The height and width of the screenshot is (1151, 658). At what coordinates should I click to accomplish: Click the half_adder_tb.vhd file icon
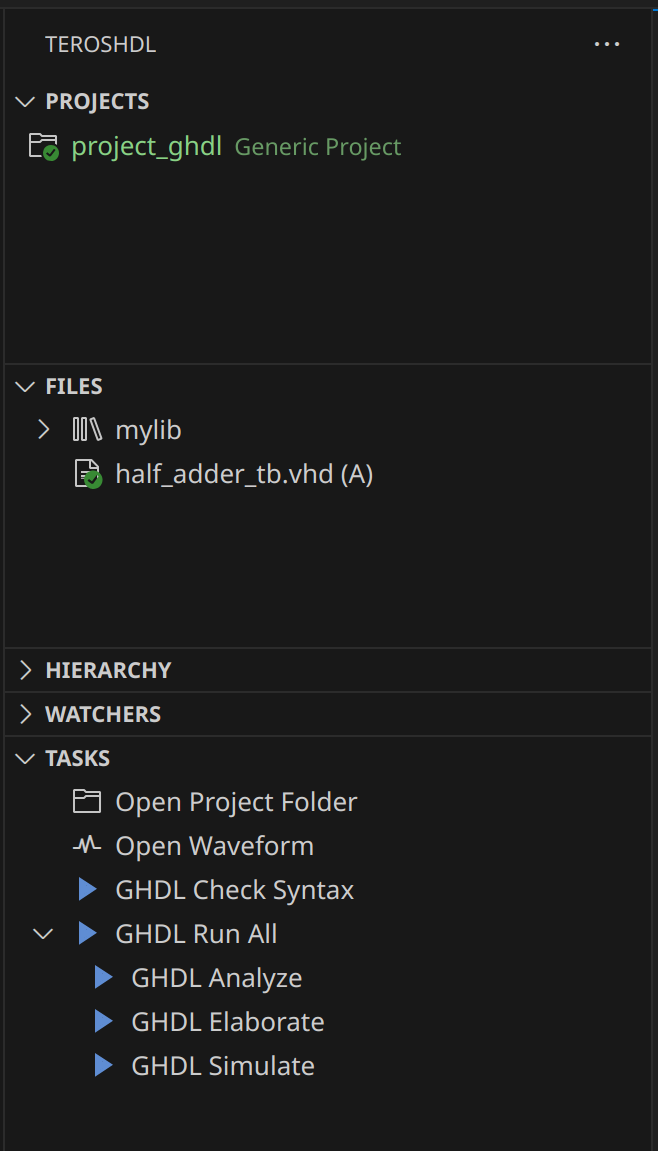(x=88, y=474)
